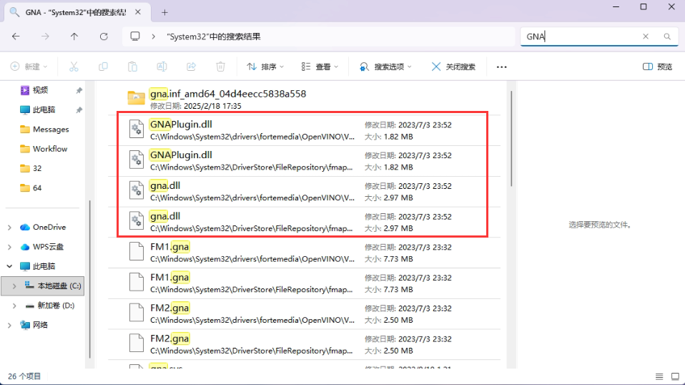685x385 pixels.
Task: Open the 新建 (New) menu
Action: (x=29, y=67)
